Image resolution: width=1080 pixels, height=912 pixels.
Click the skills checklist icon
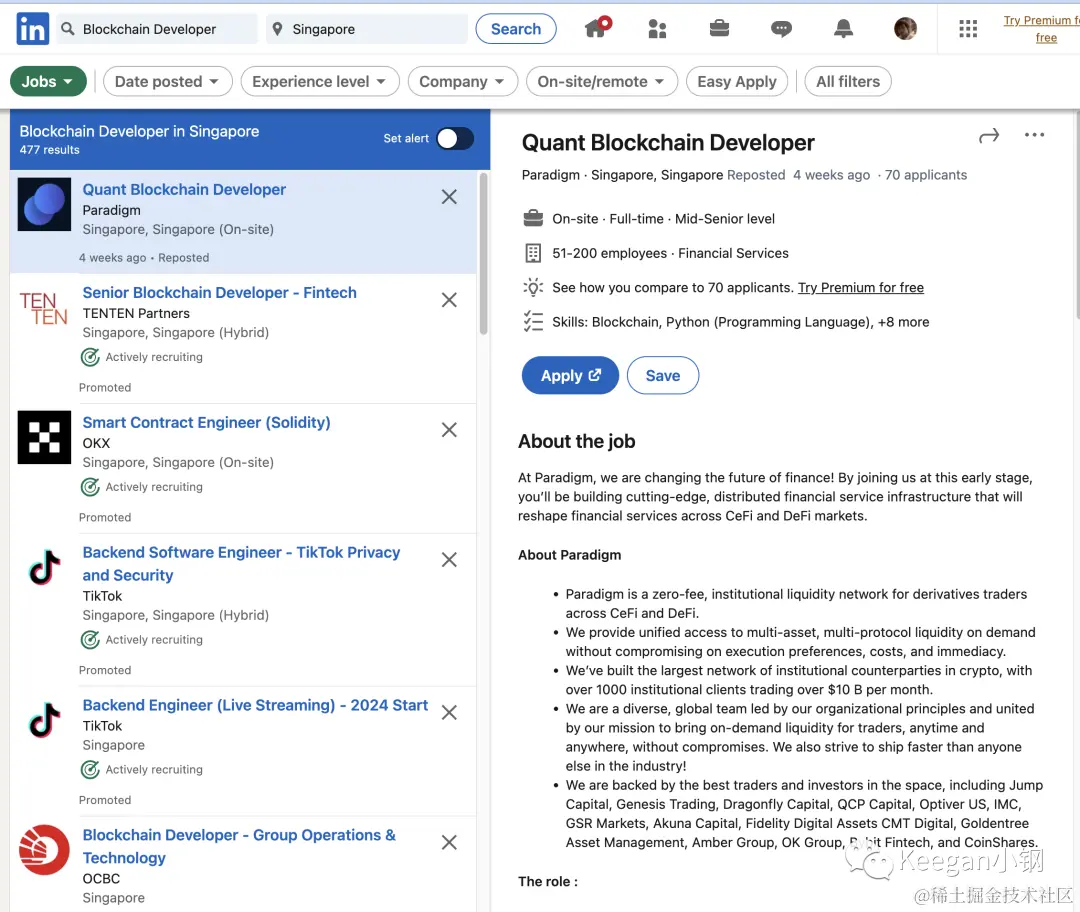pyautogui.click(x=532, y=322)
